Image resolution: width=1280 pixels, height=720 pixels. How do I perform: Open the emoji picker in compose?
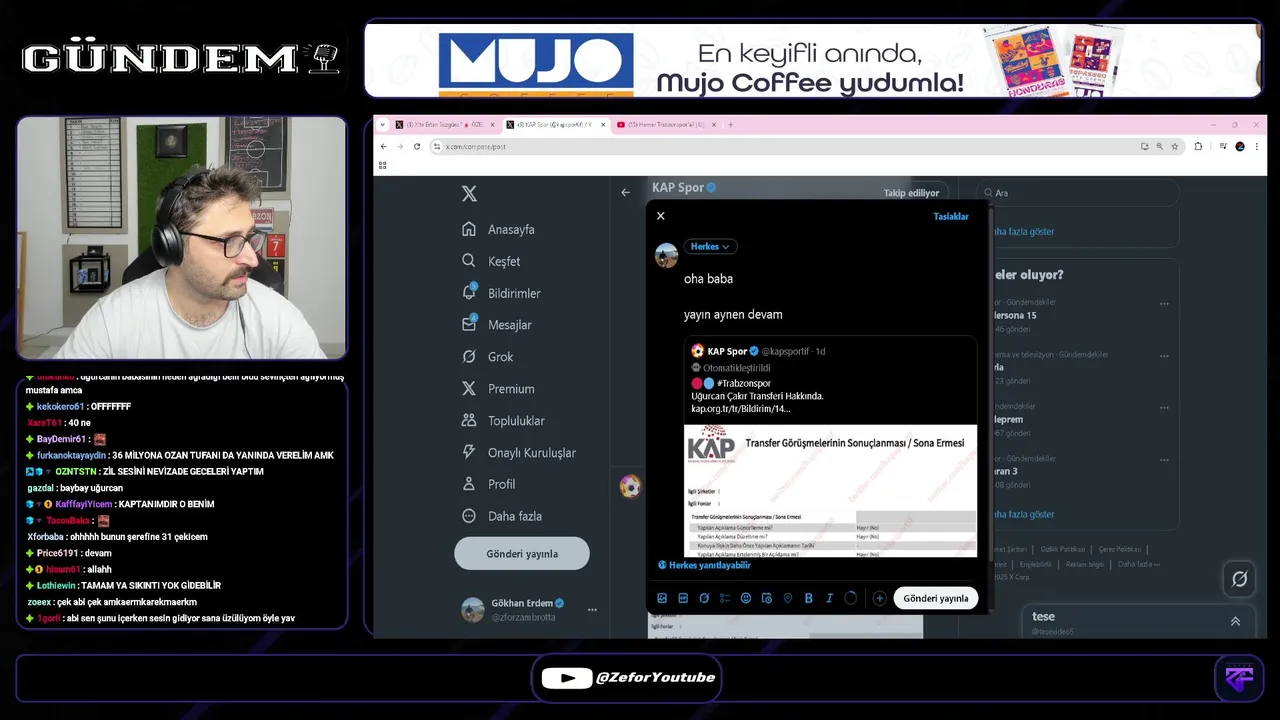(x=746, y=598)
